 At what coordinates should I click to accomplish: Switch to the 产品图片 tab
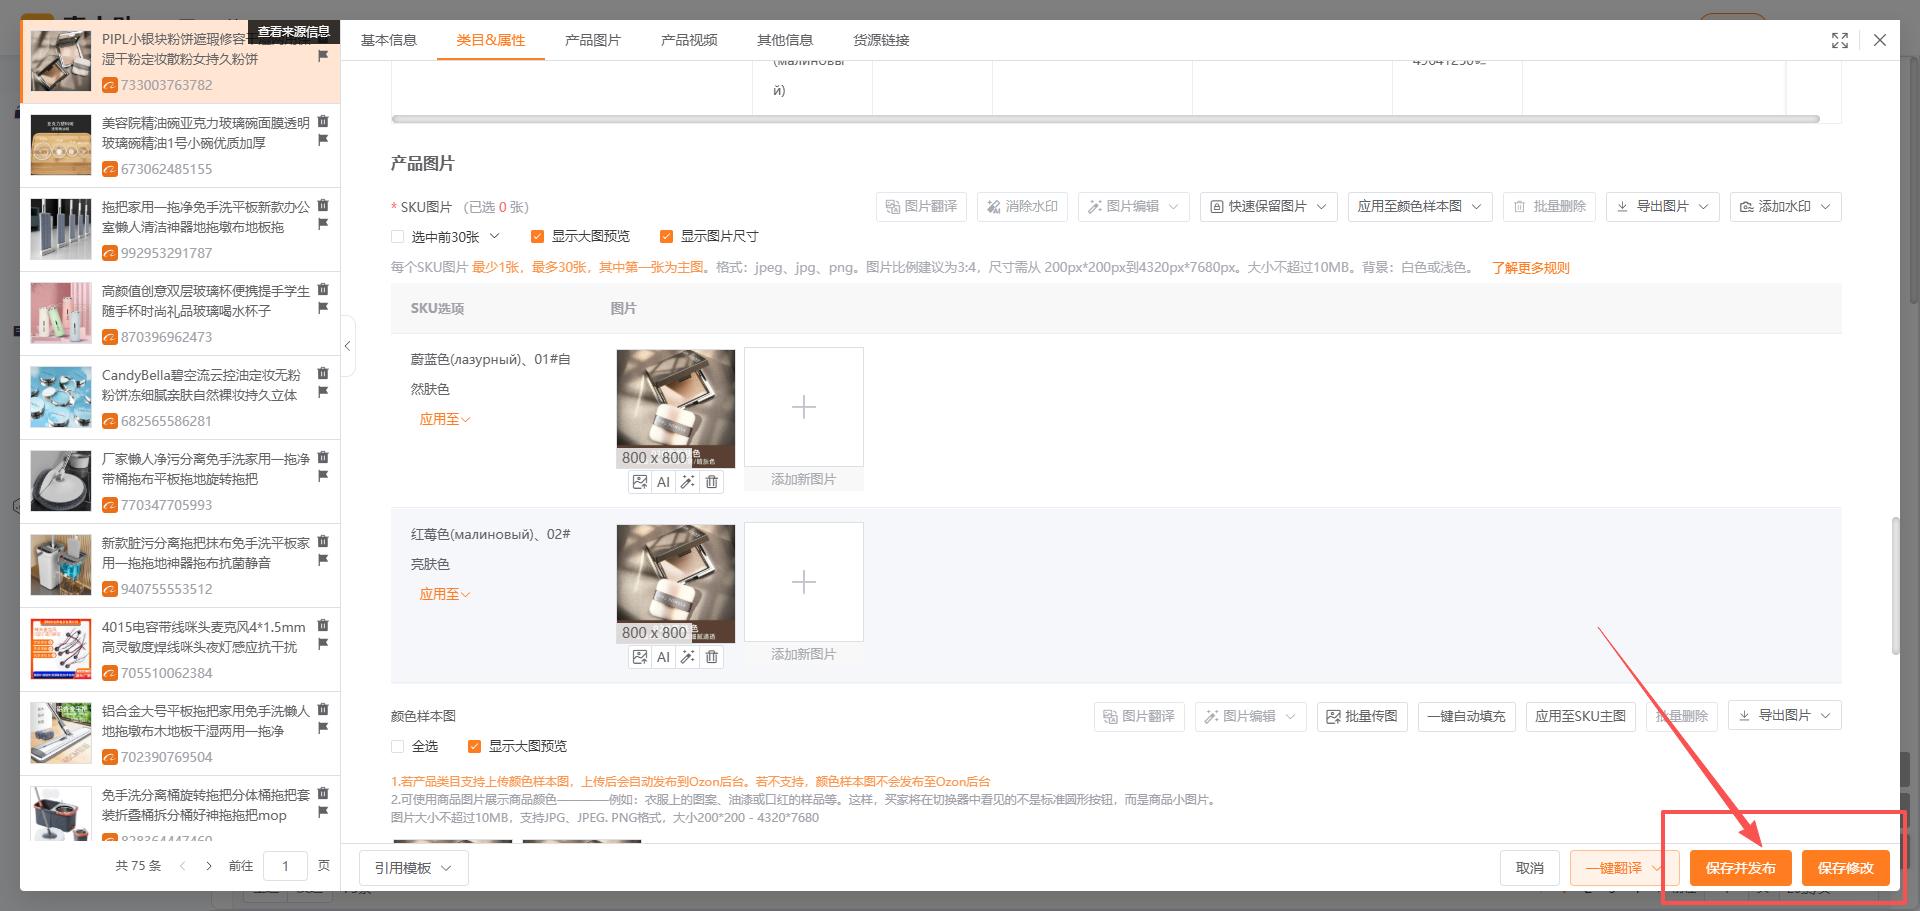(x=593, y=40)
